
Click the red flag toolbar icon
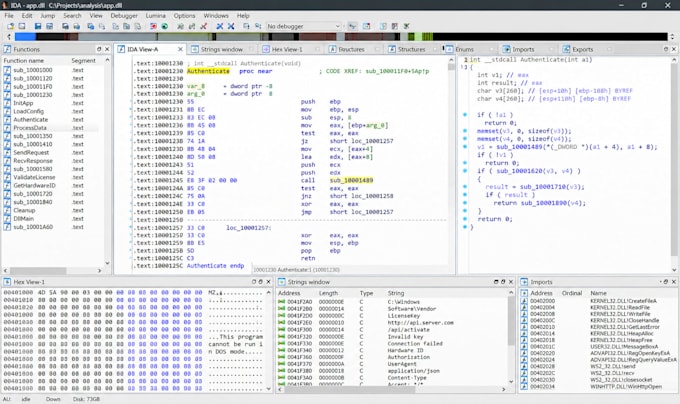click(x=153, y=26)
